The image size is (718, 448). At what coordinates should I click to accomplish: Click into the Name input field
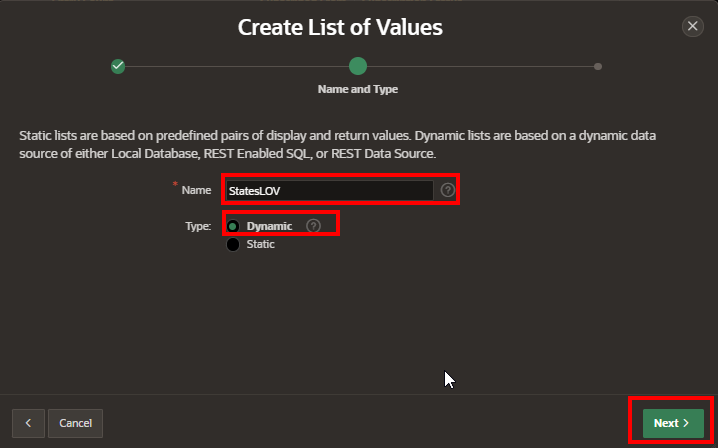tap(330, 191)
